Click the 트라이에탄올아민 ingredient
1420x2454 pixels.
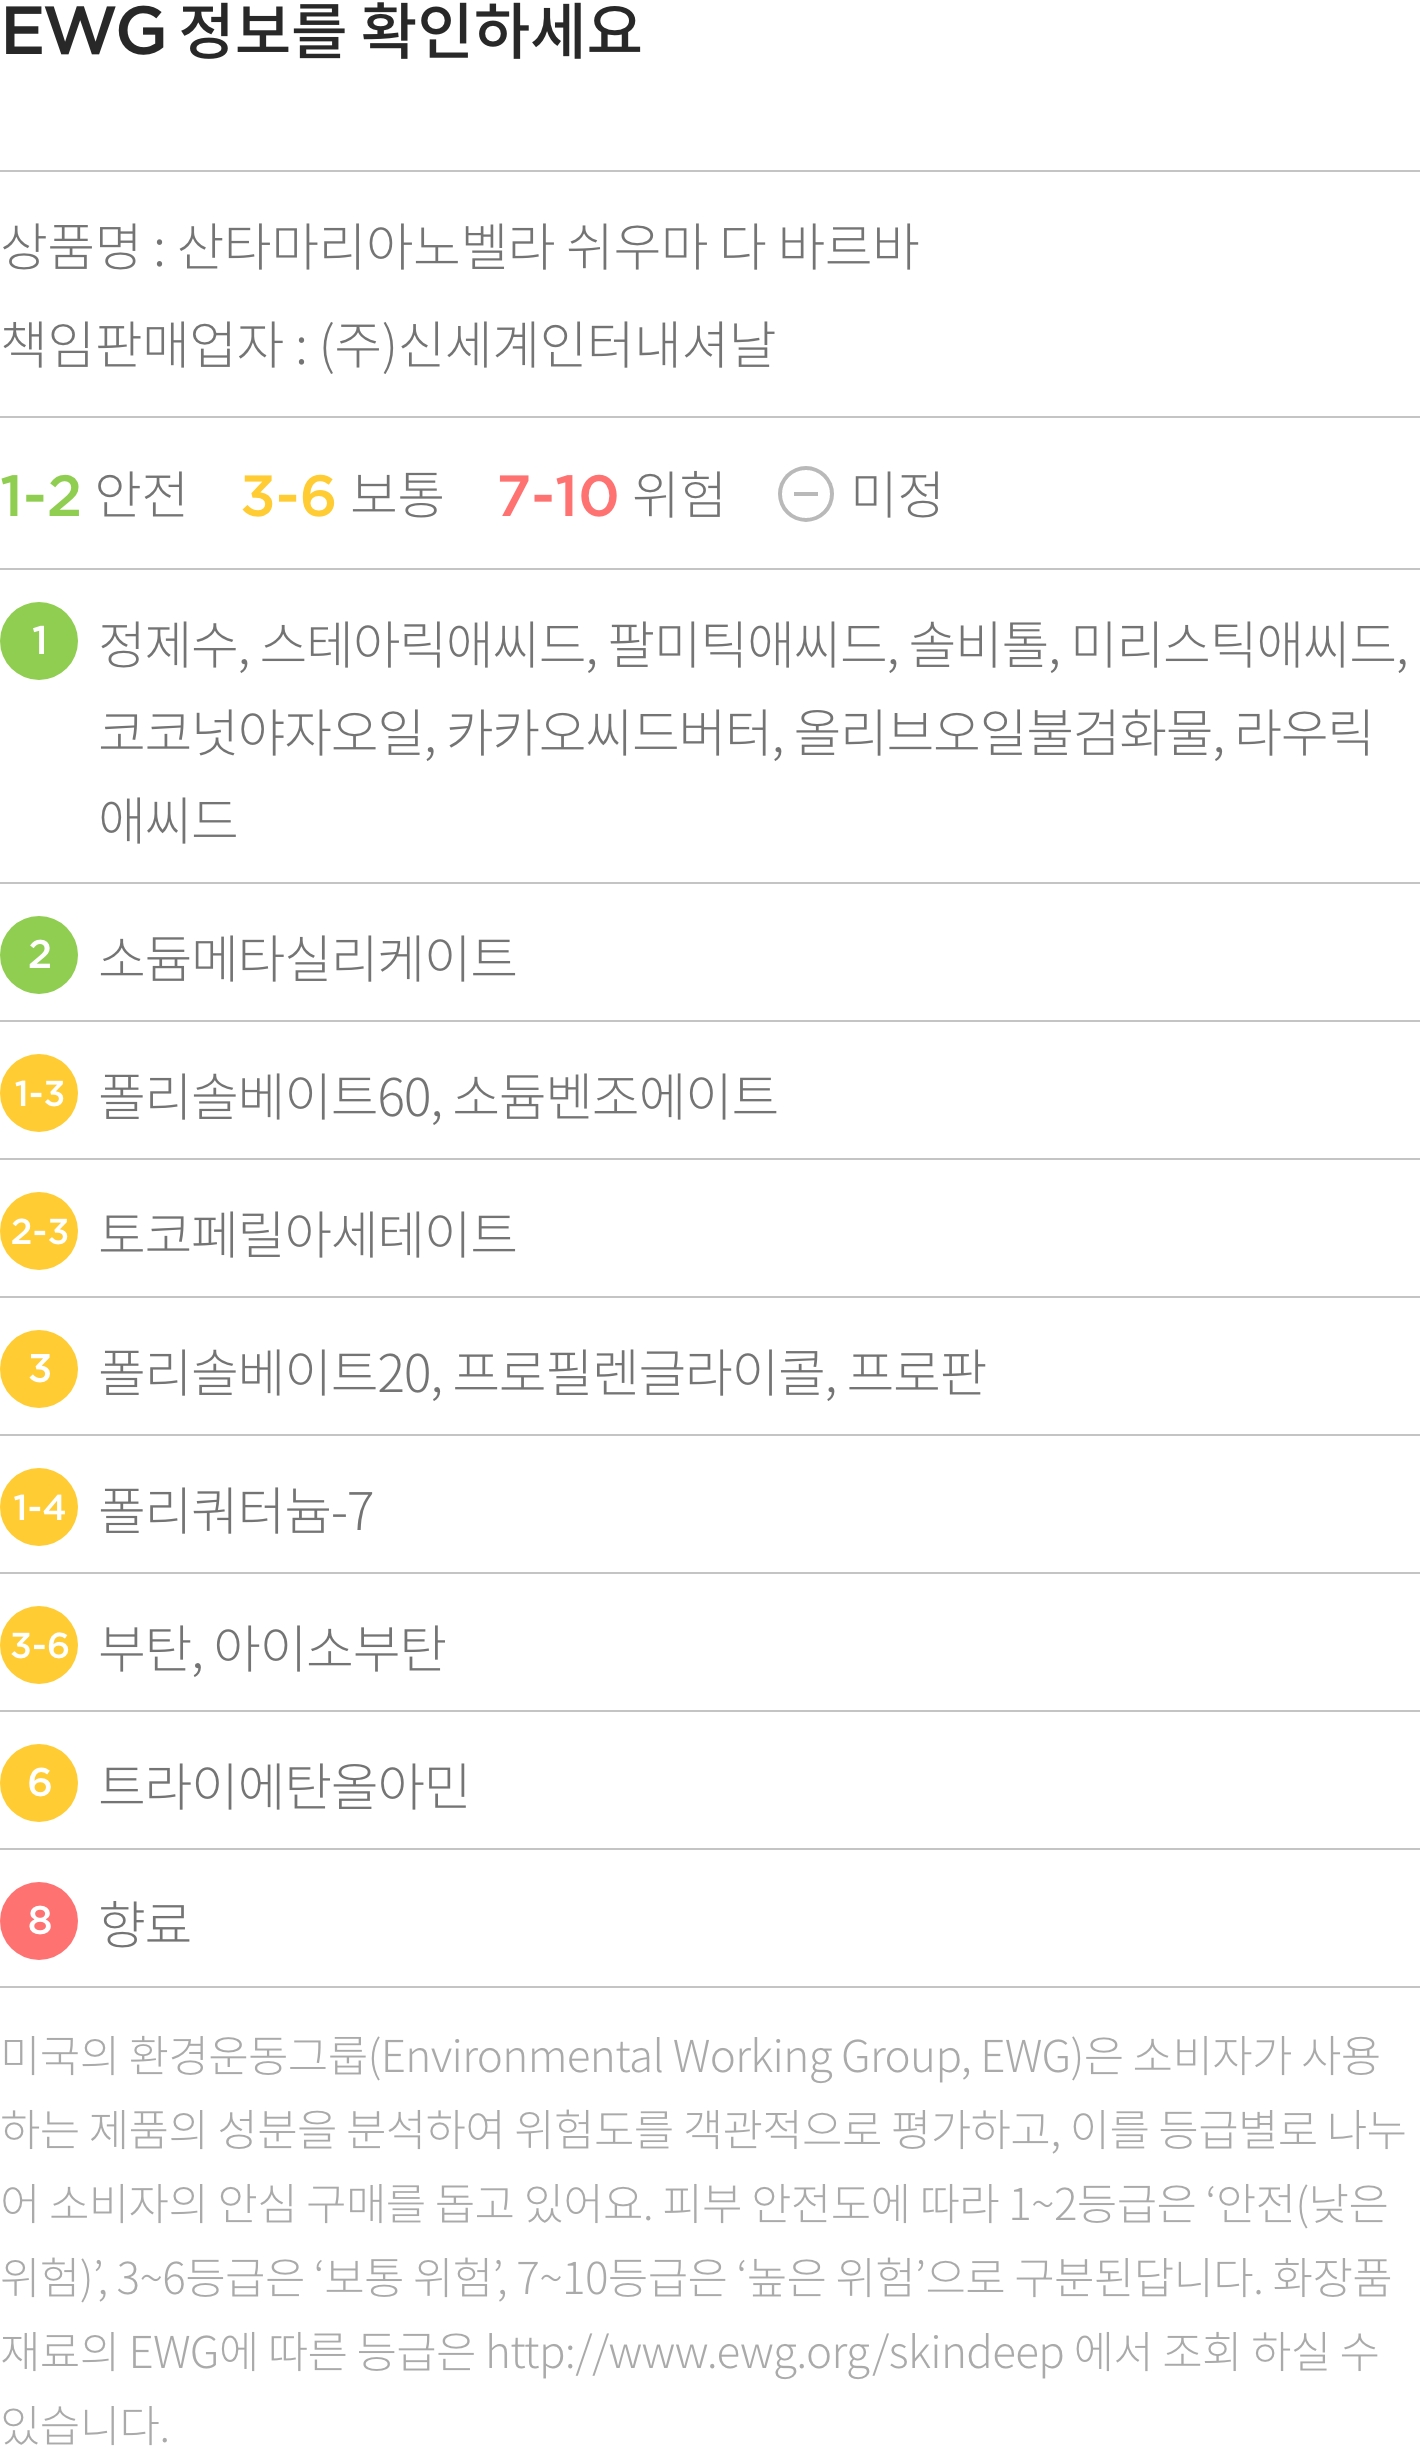pyautogui.click(x=285, y=1785)
